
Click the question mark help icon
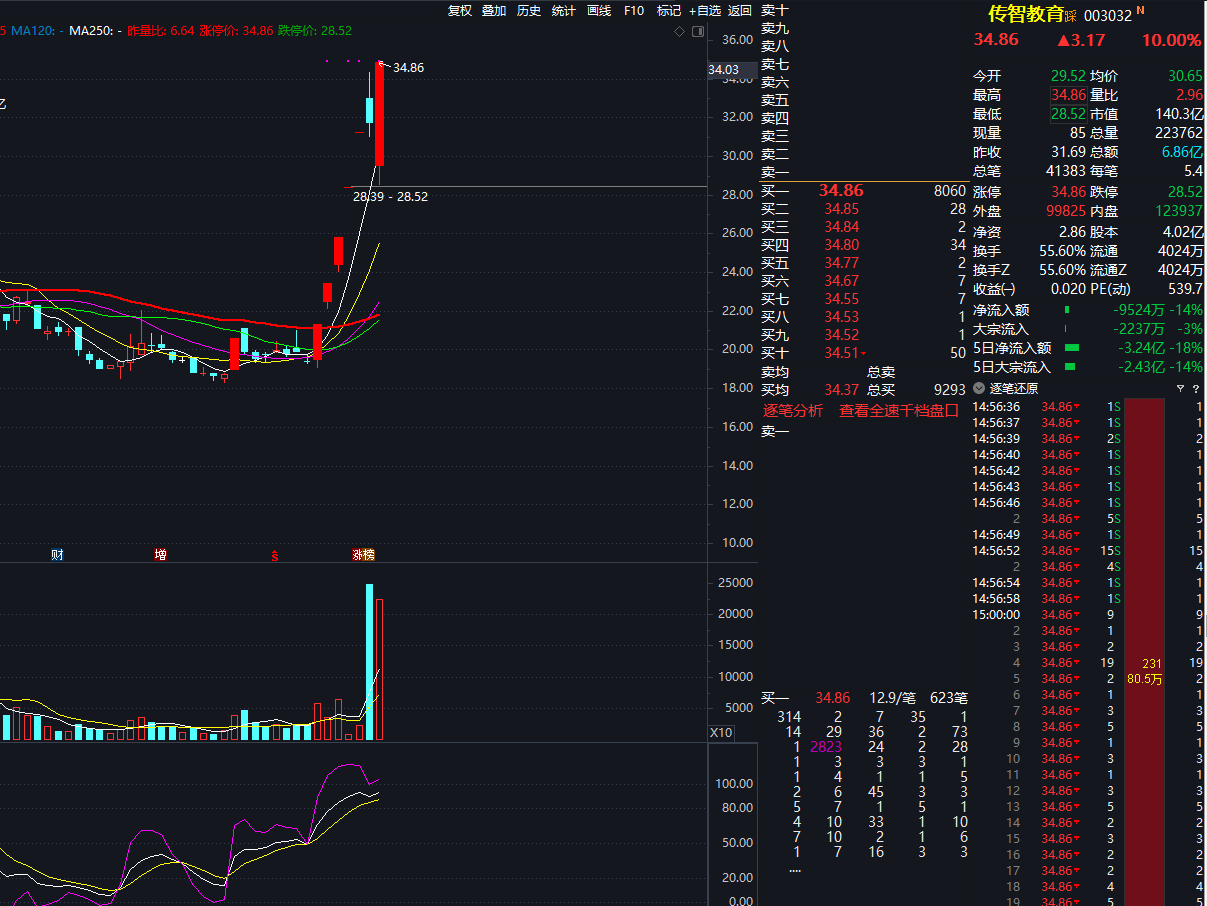tap(1195, 388)
